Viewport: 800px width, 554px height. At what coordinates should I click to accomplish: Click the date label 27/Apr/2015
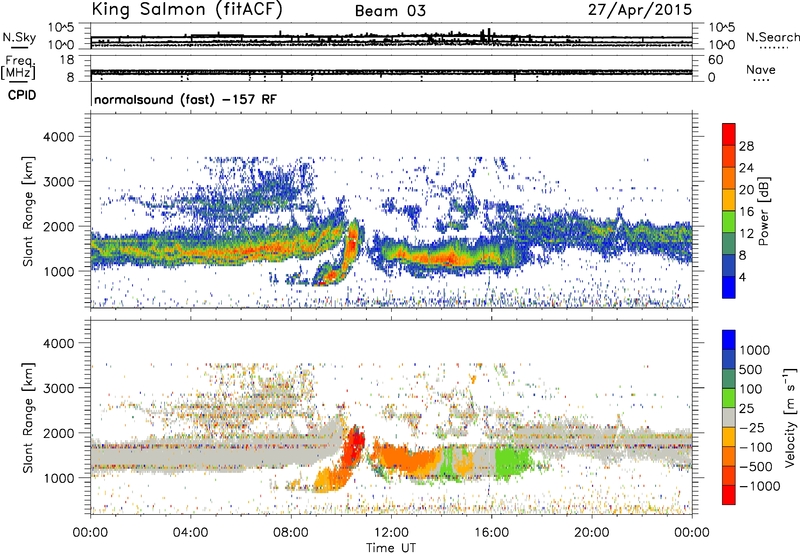640,9
